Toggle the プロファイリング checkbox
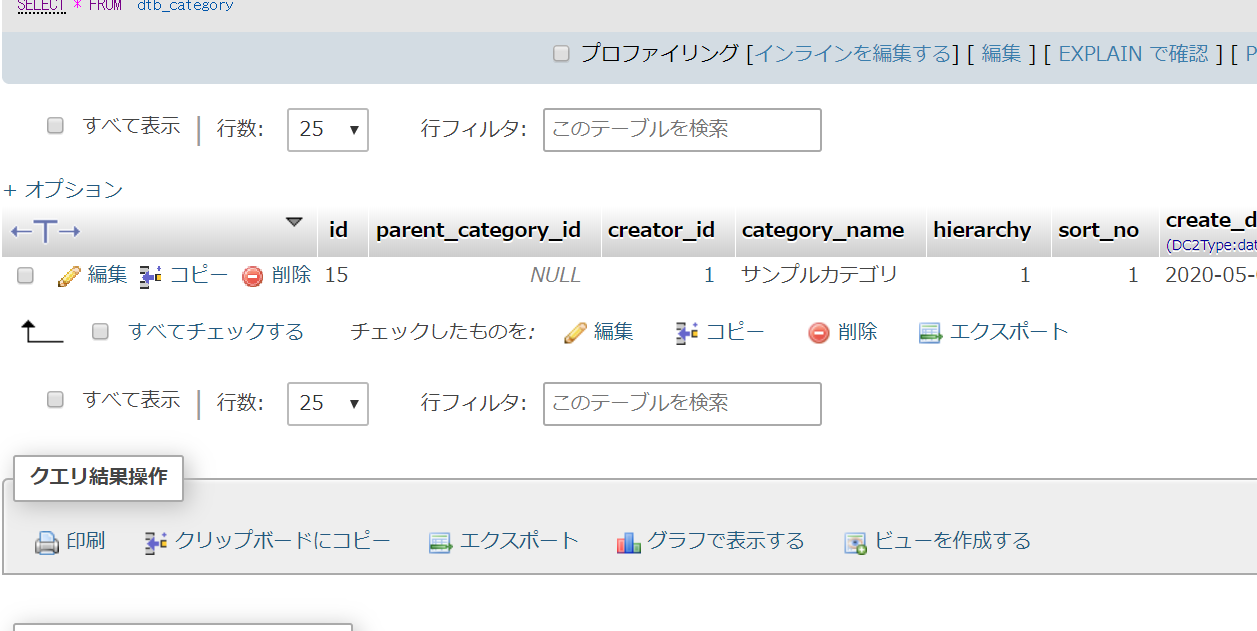Screen dimensions: 1257x631 tap(562, 54)
